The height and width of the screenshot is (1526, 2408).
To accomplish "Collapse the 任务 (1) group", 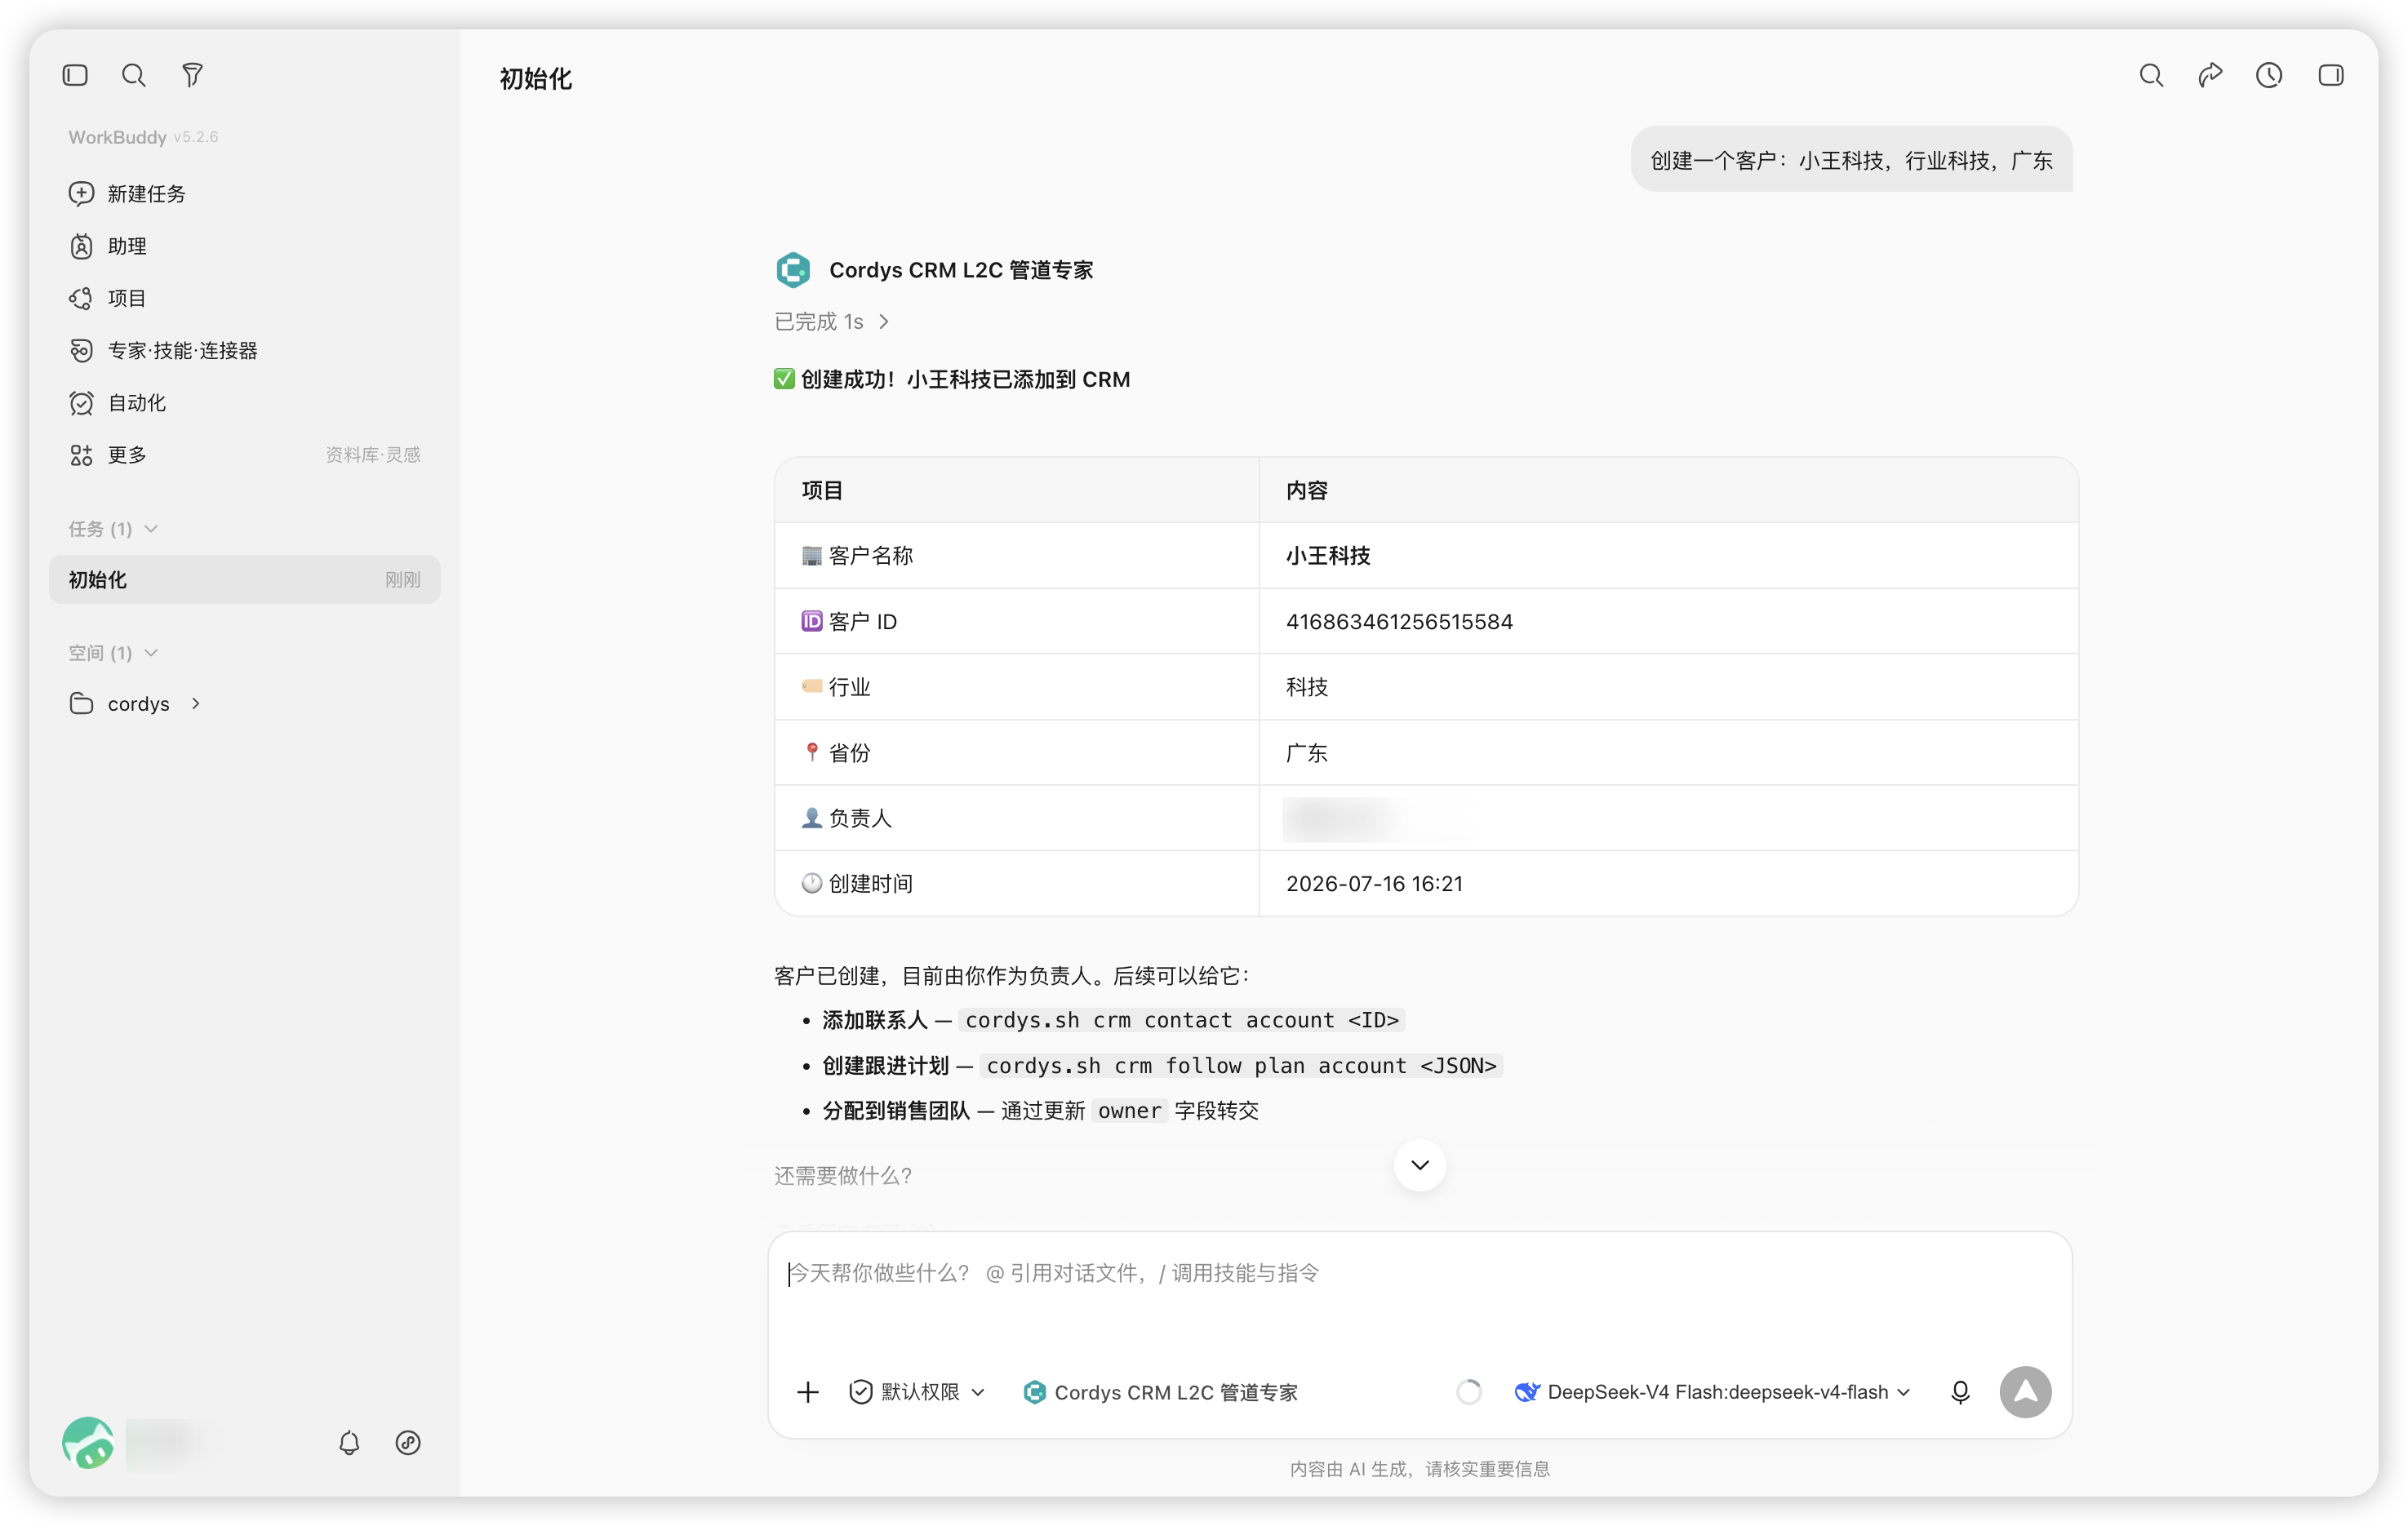I will 113,529.
